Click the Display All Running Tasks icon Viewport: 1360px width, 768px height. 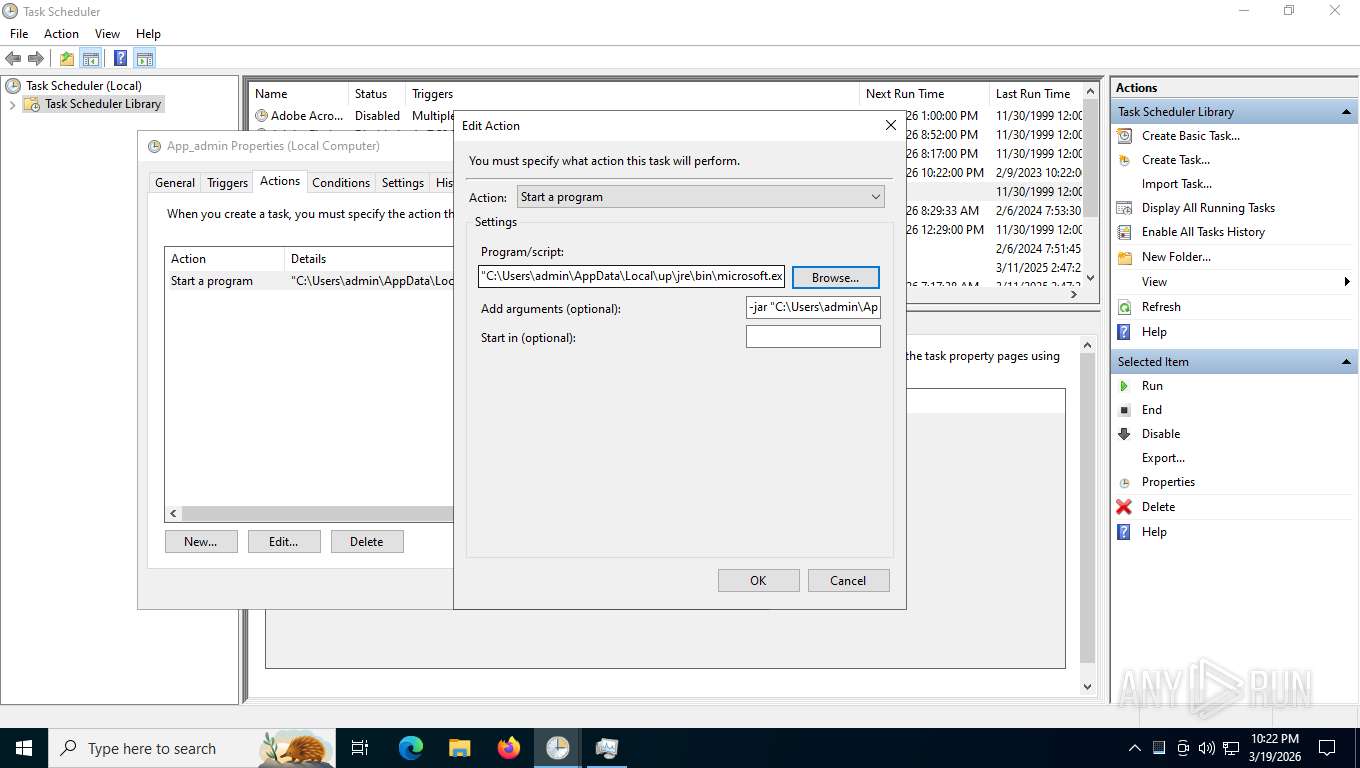1125,208
